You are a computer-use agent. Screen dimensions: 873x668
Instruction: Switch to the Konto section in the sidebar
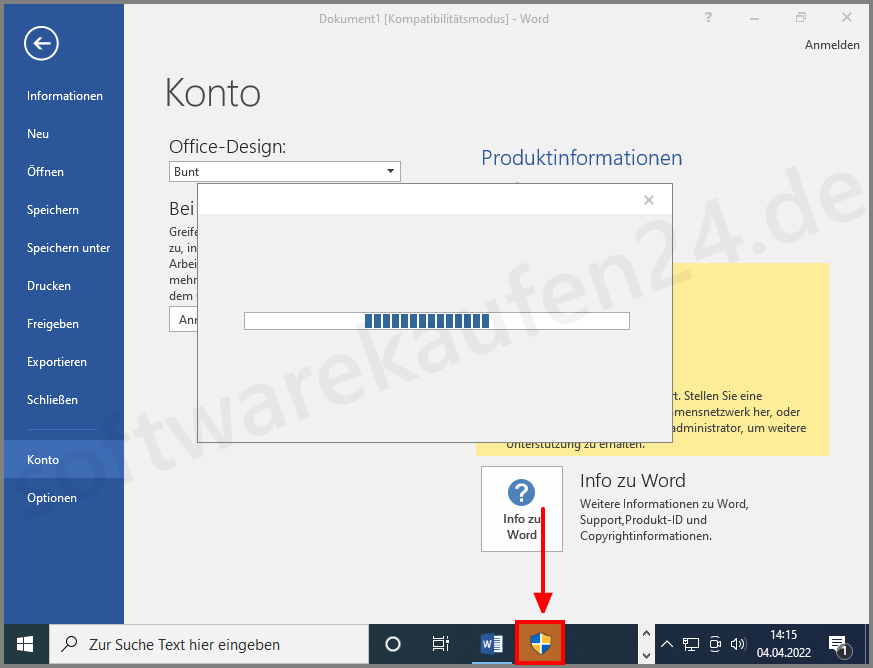[42, 459]
